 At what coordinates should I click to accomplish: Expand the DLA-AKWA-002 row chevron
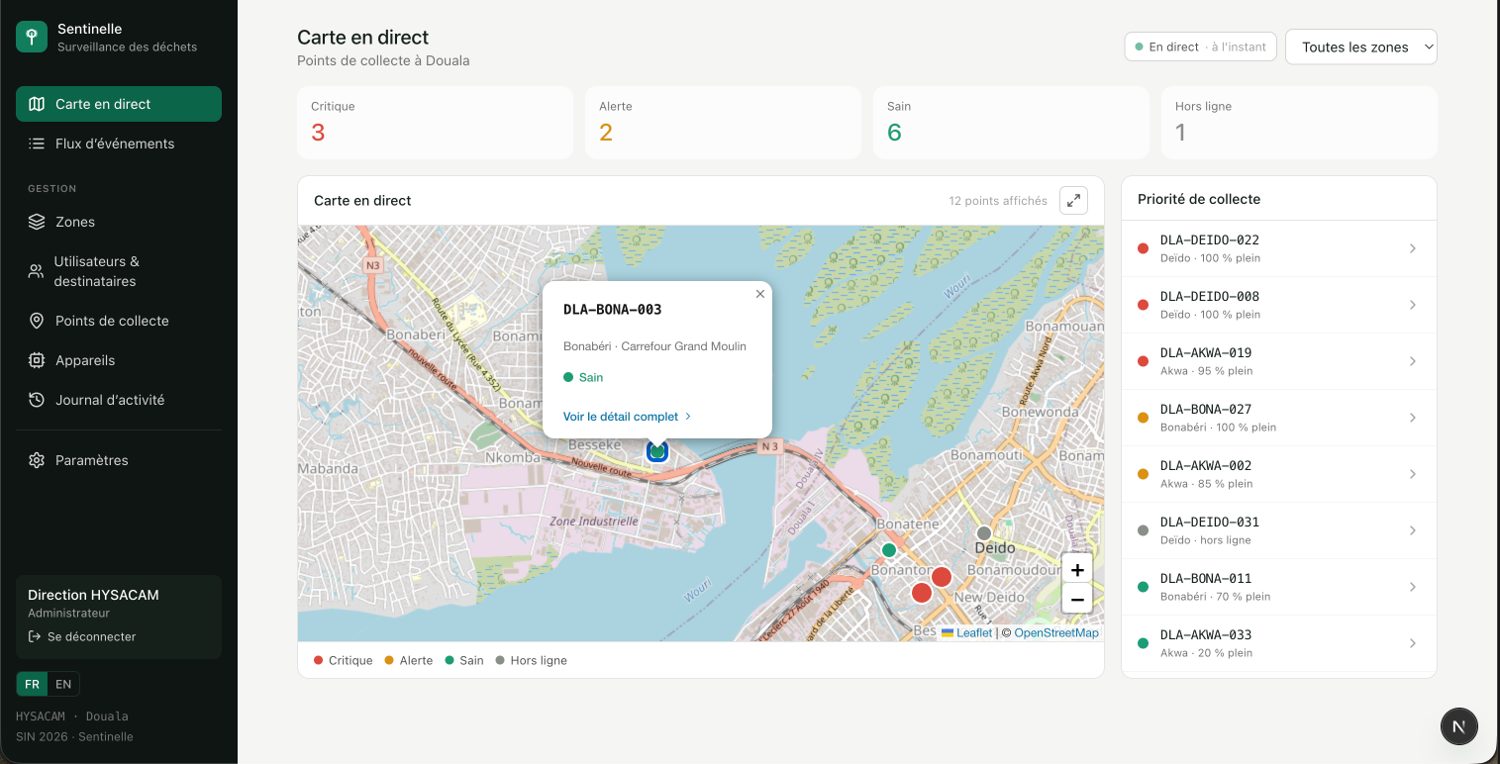click(1412, 474)
